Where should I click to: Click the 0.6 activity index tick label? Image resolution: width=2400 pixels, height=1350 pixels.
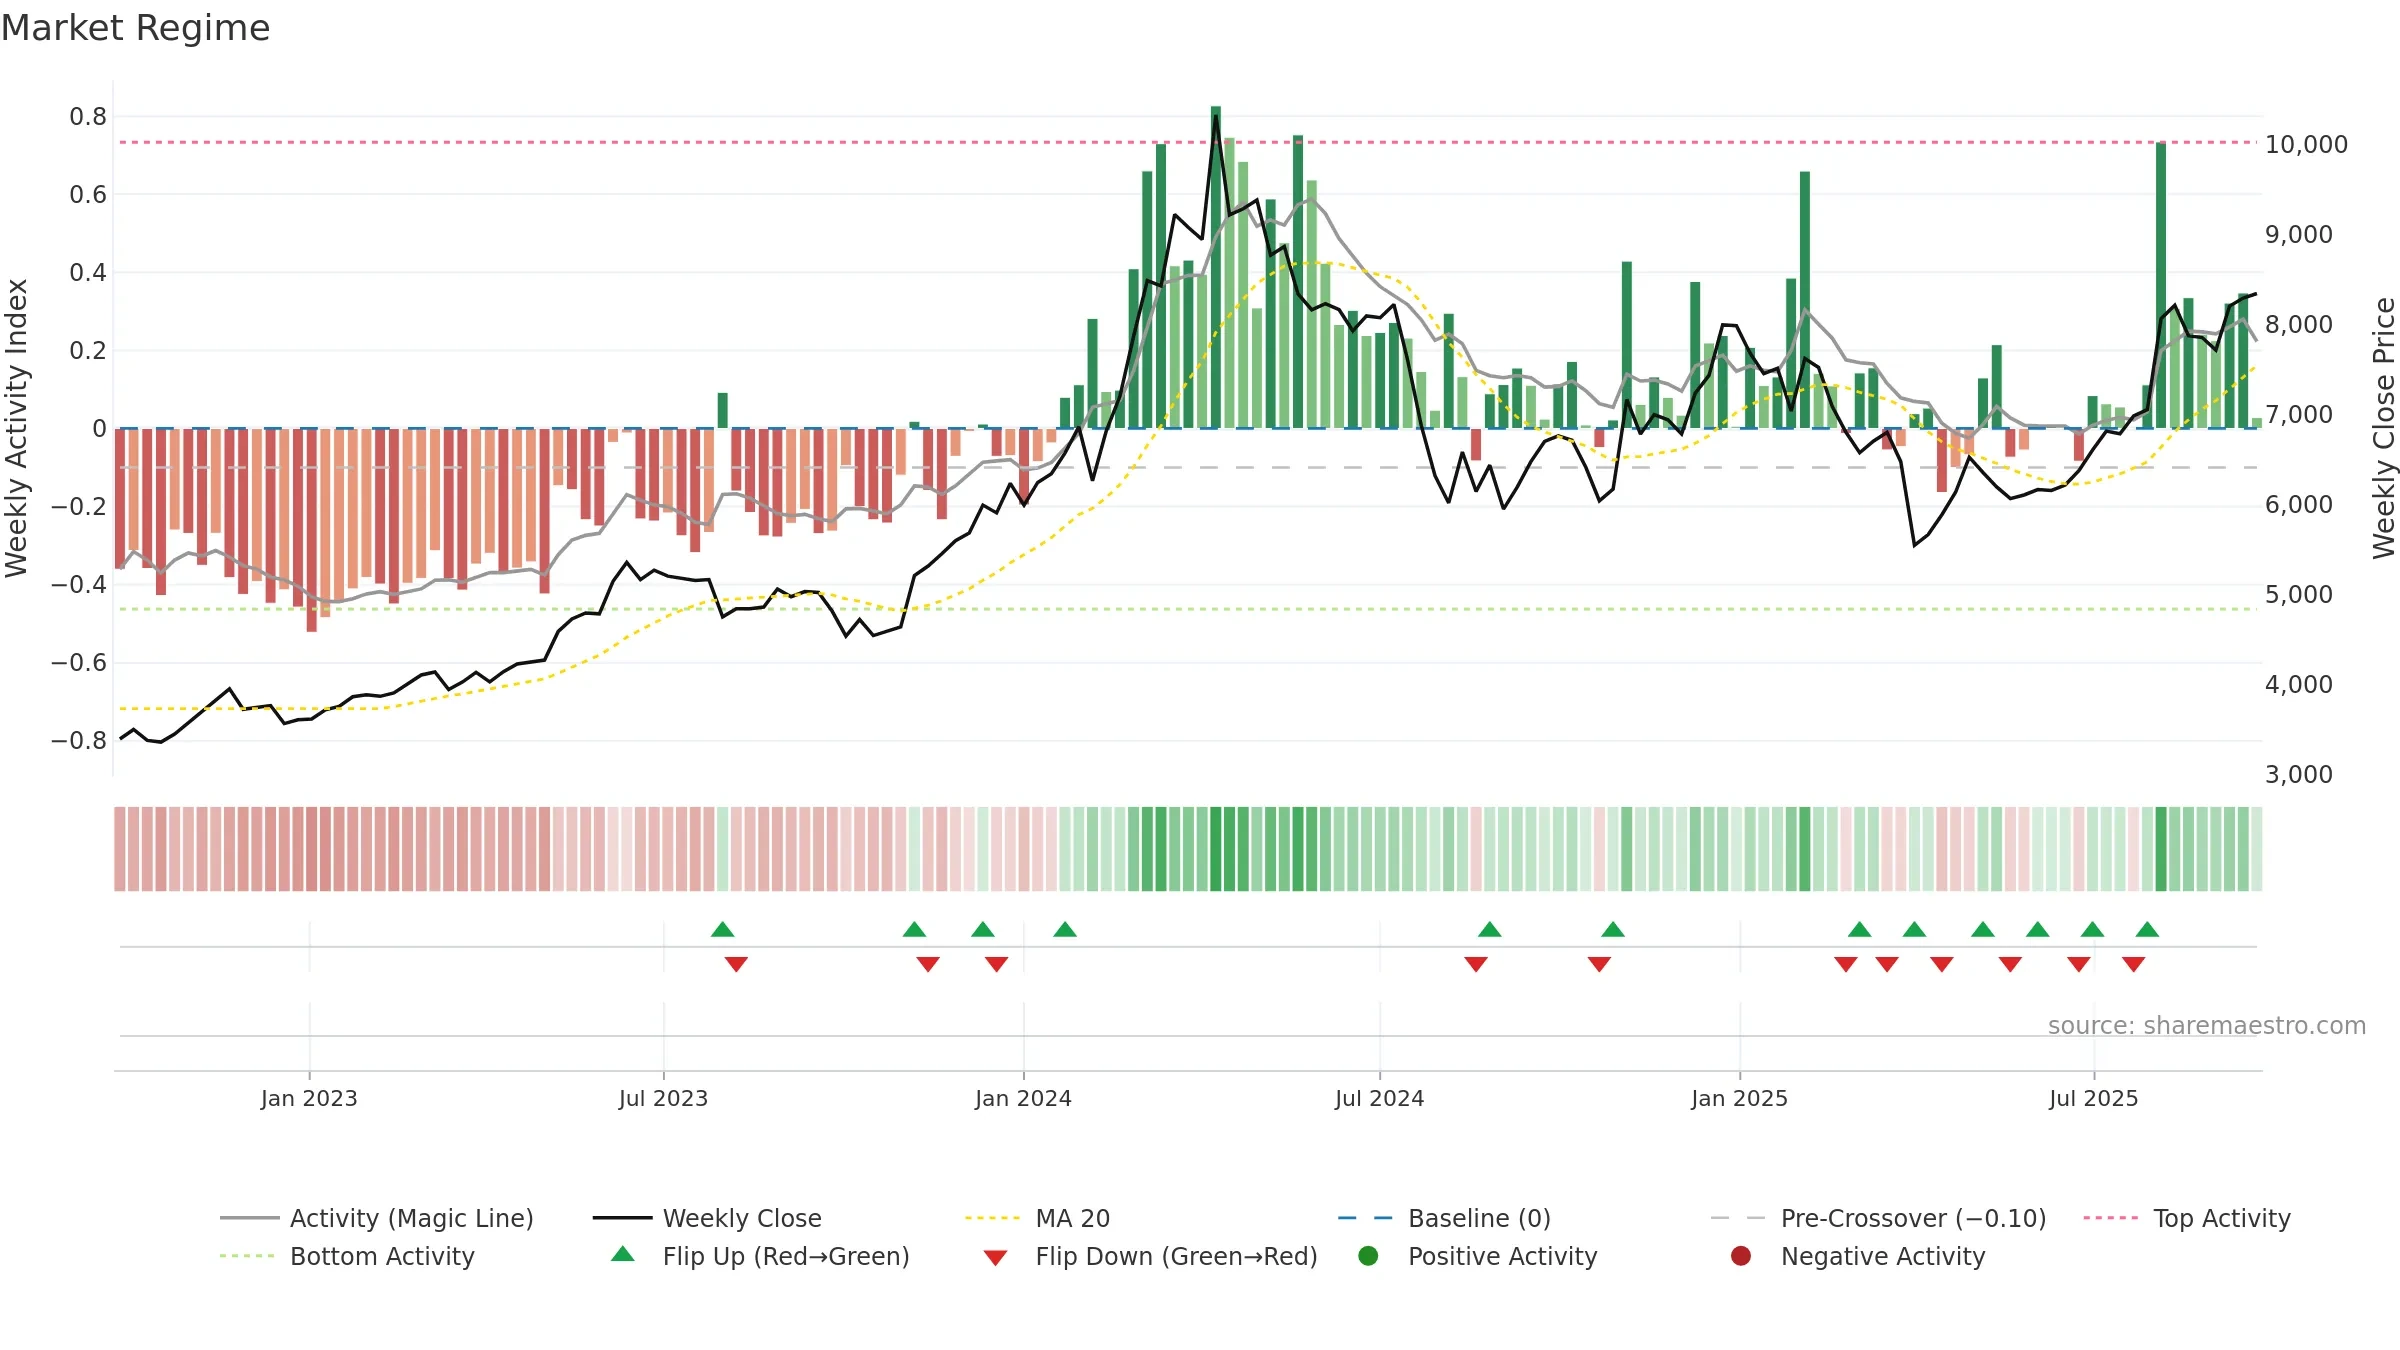(88, 195)
